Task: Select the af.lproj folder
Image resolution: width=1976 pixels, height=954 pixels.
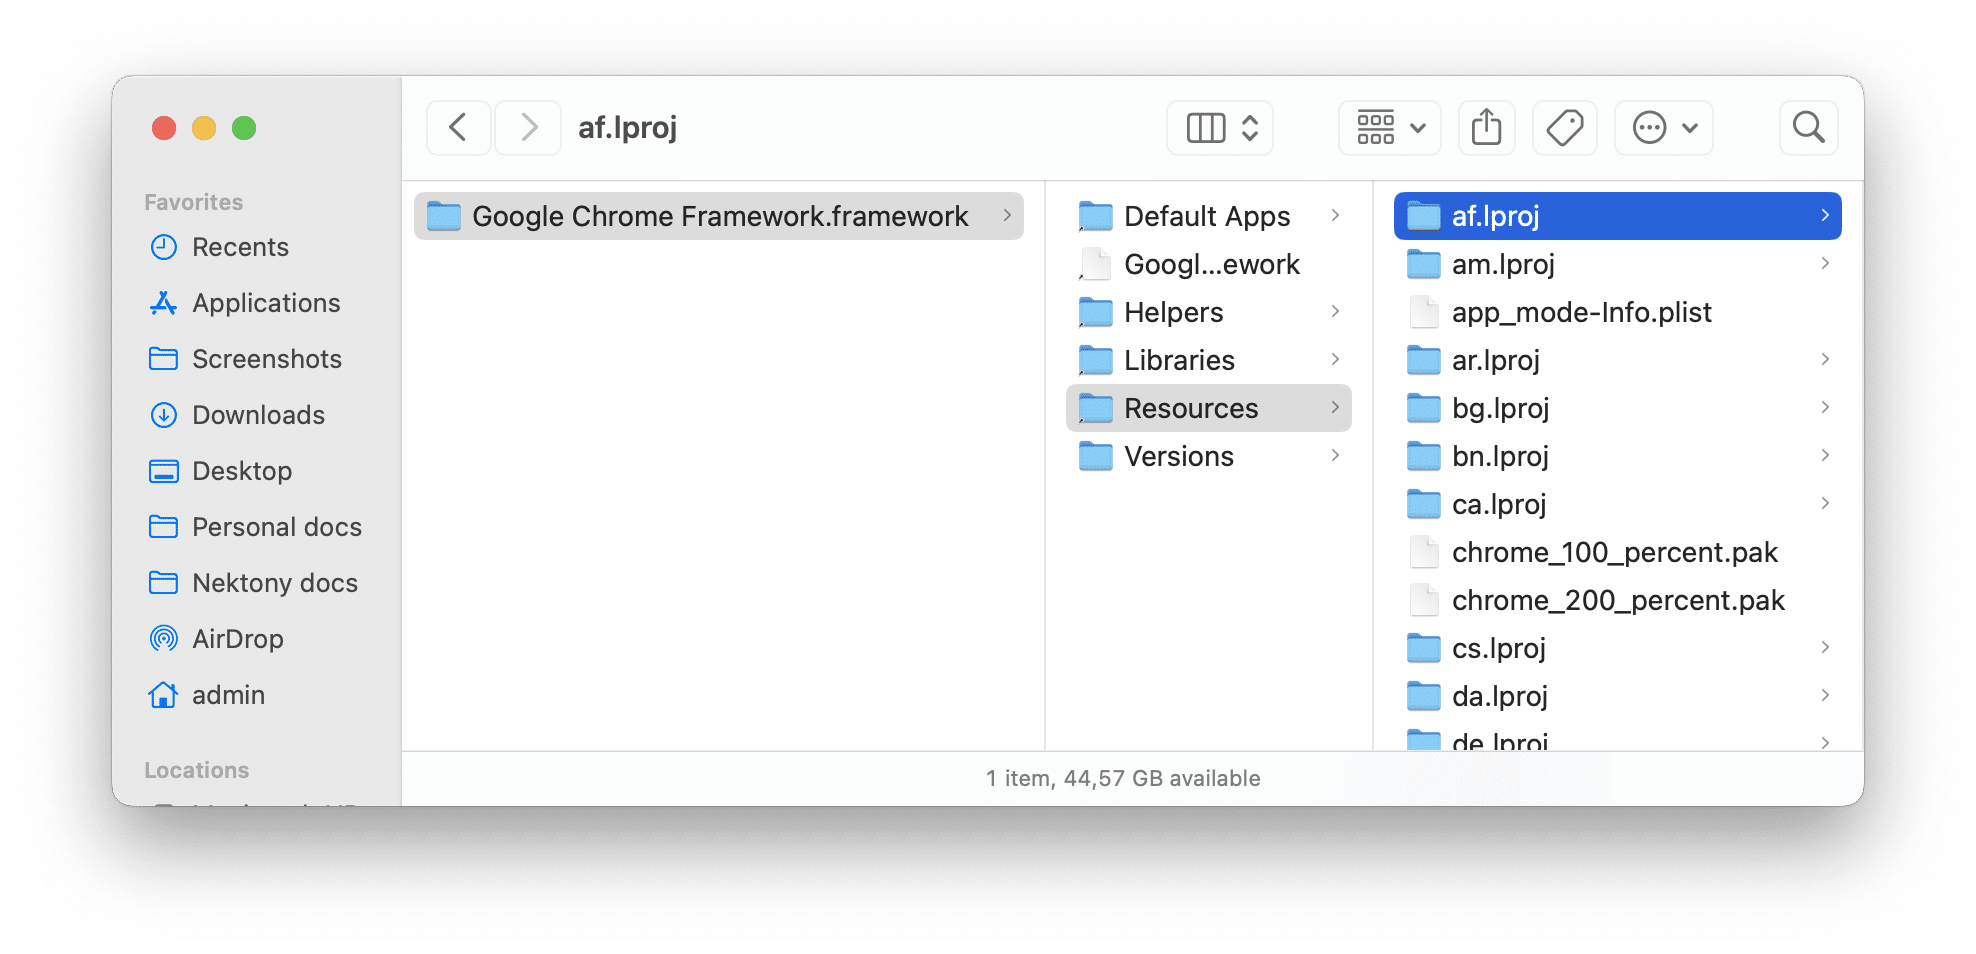Action: [1618, 216]
